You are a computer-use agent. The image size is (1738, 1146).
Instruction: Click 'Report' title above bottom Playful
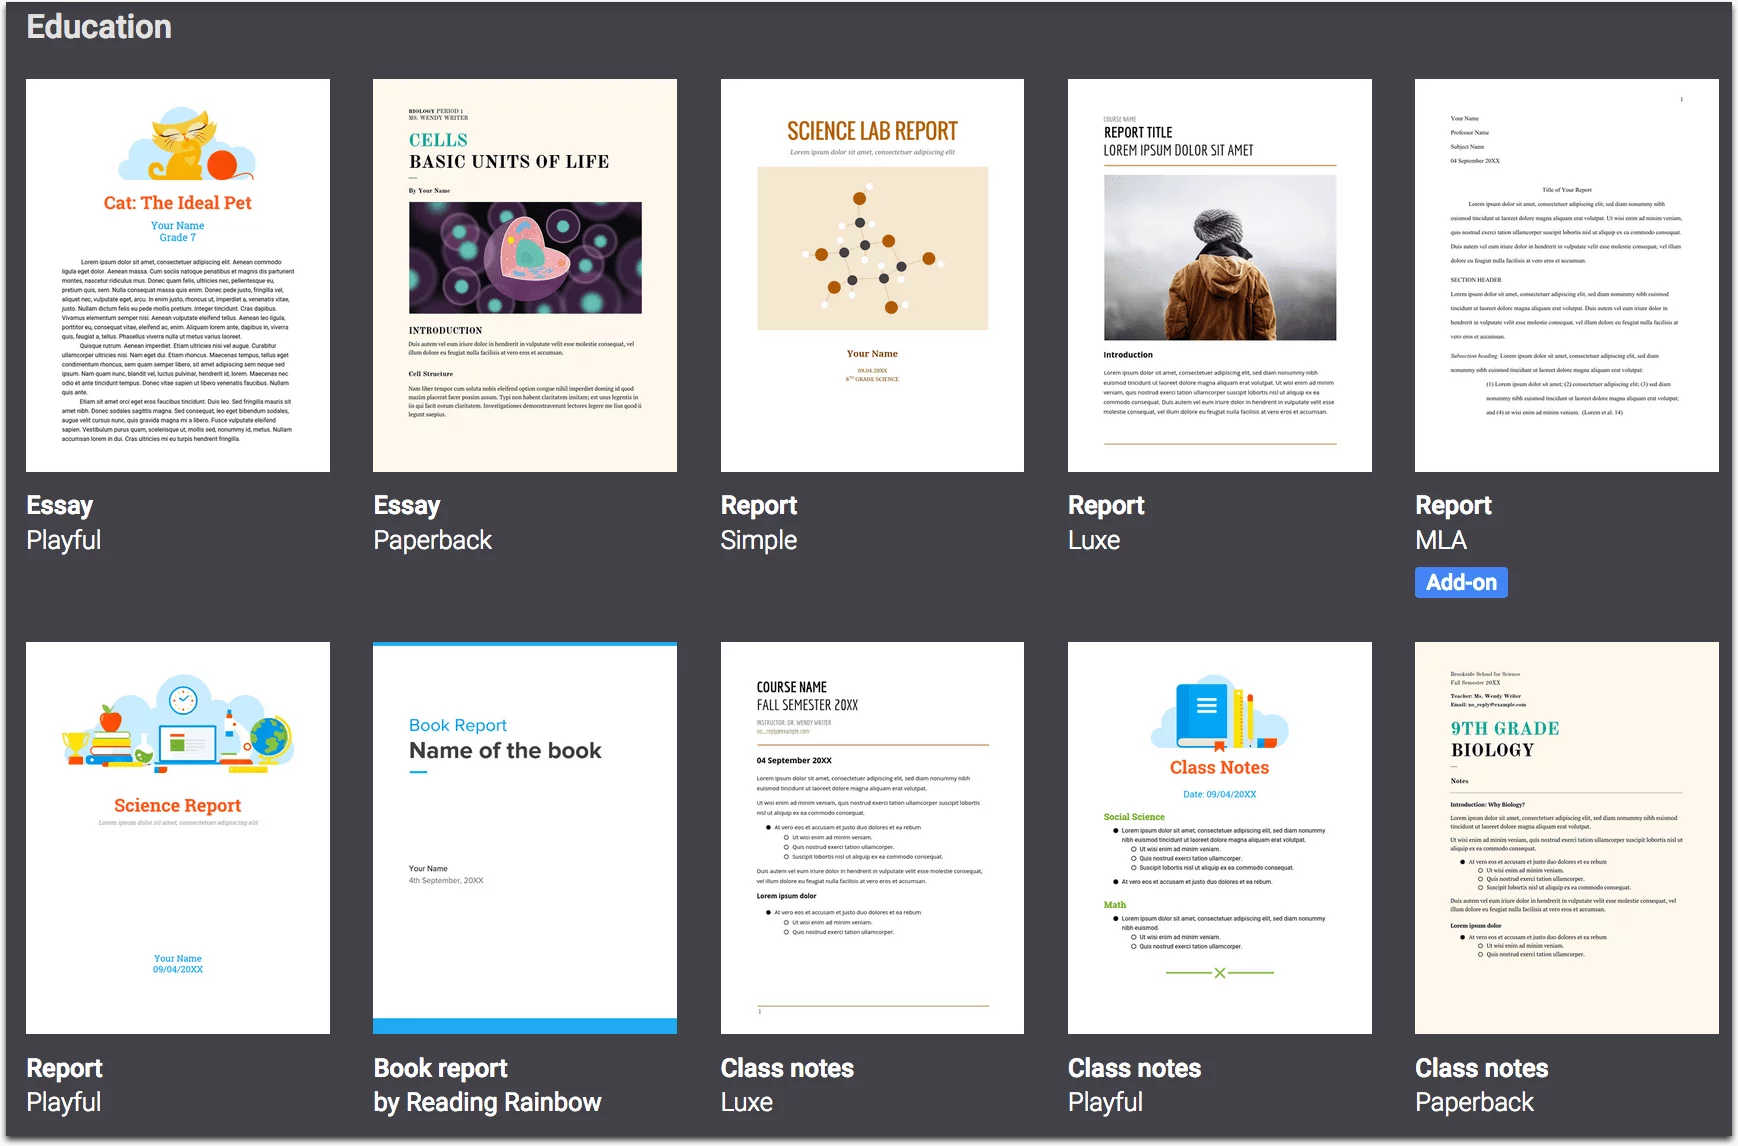(x=64, y=1068)
